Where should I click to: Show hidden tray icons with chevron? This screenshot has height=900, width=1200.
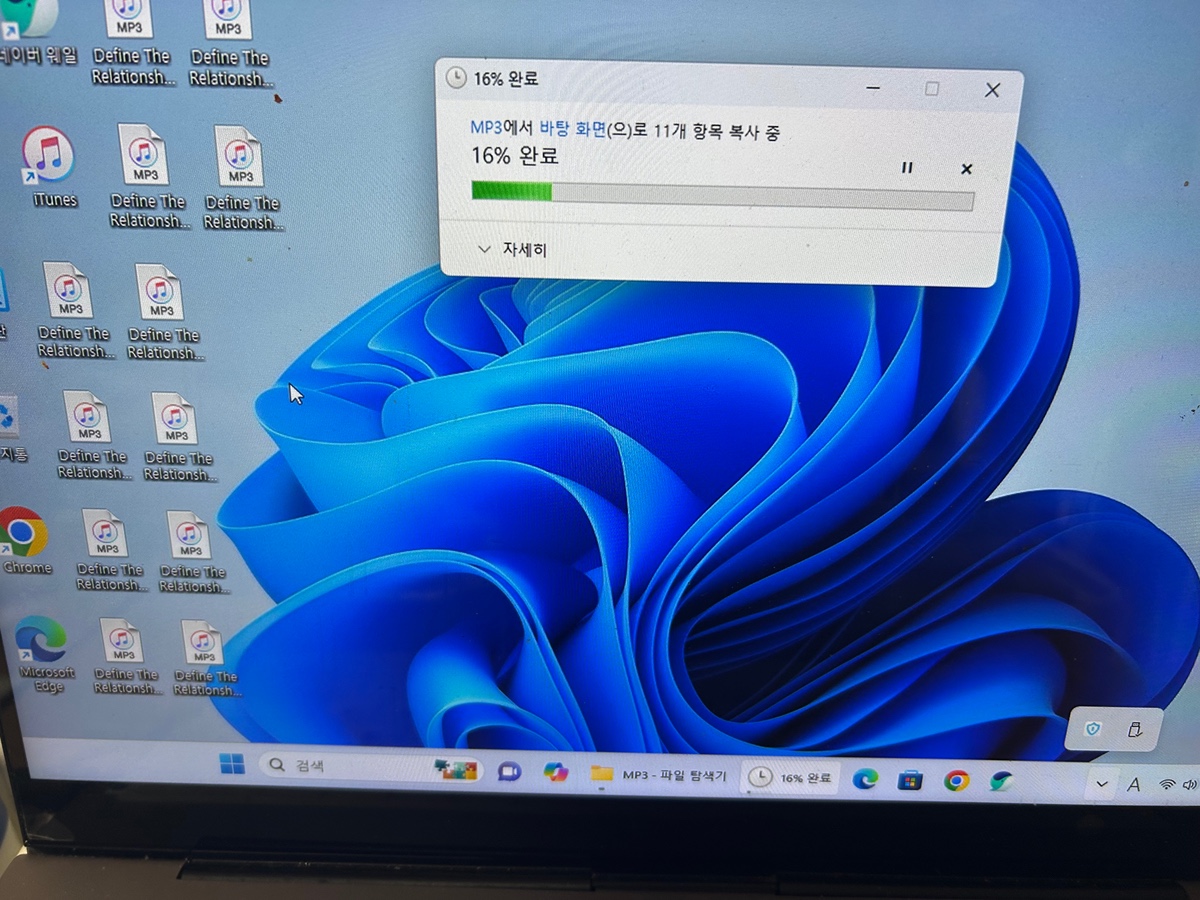point(1102,784)
